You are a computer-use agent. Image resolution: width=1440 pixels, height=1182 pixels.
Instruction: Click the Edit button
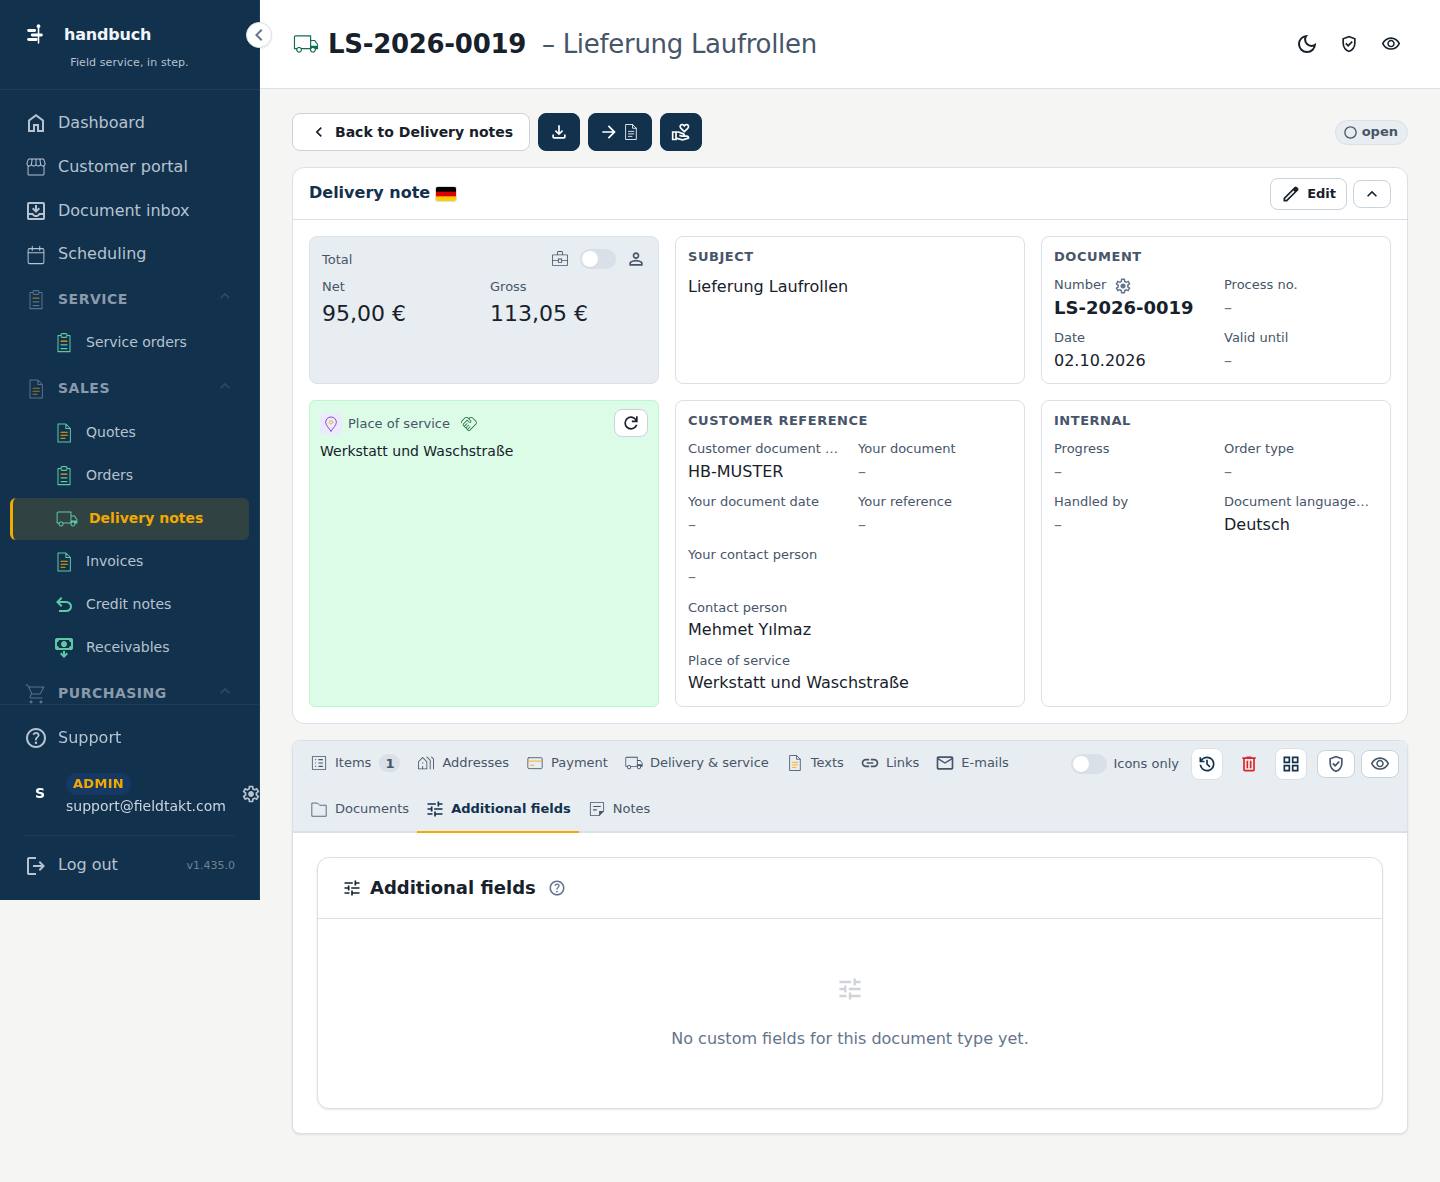pyautogui.click(x=1308, y=194)
